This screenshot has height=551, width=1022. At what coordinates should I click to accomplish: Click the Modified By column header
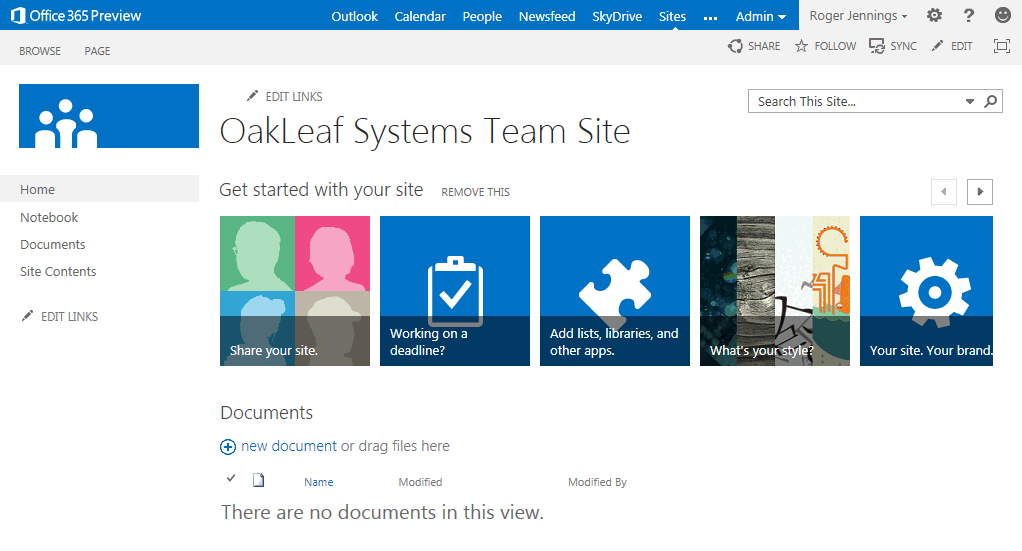point(597,482)
